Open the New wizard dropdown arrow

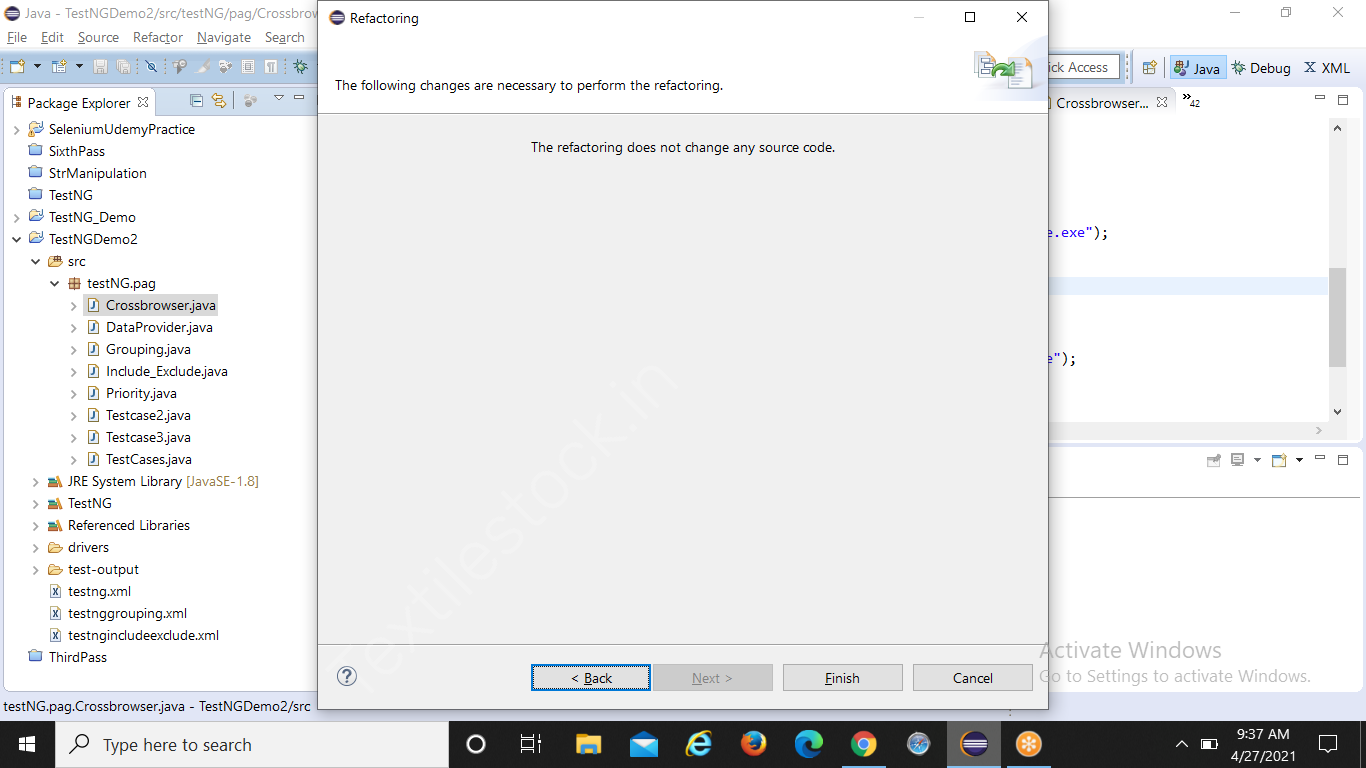point(37,67)
